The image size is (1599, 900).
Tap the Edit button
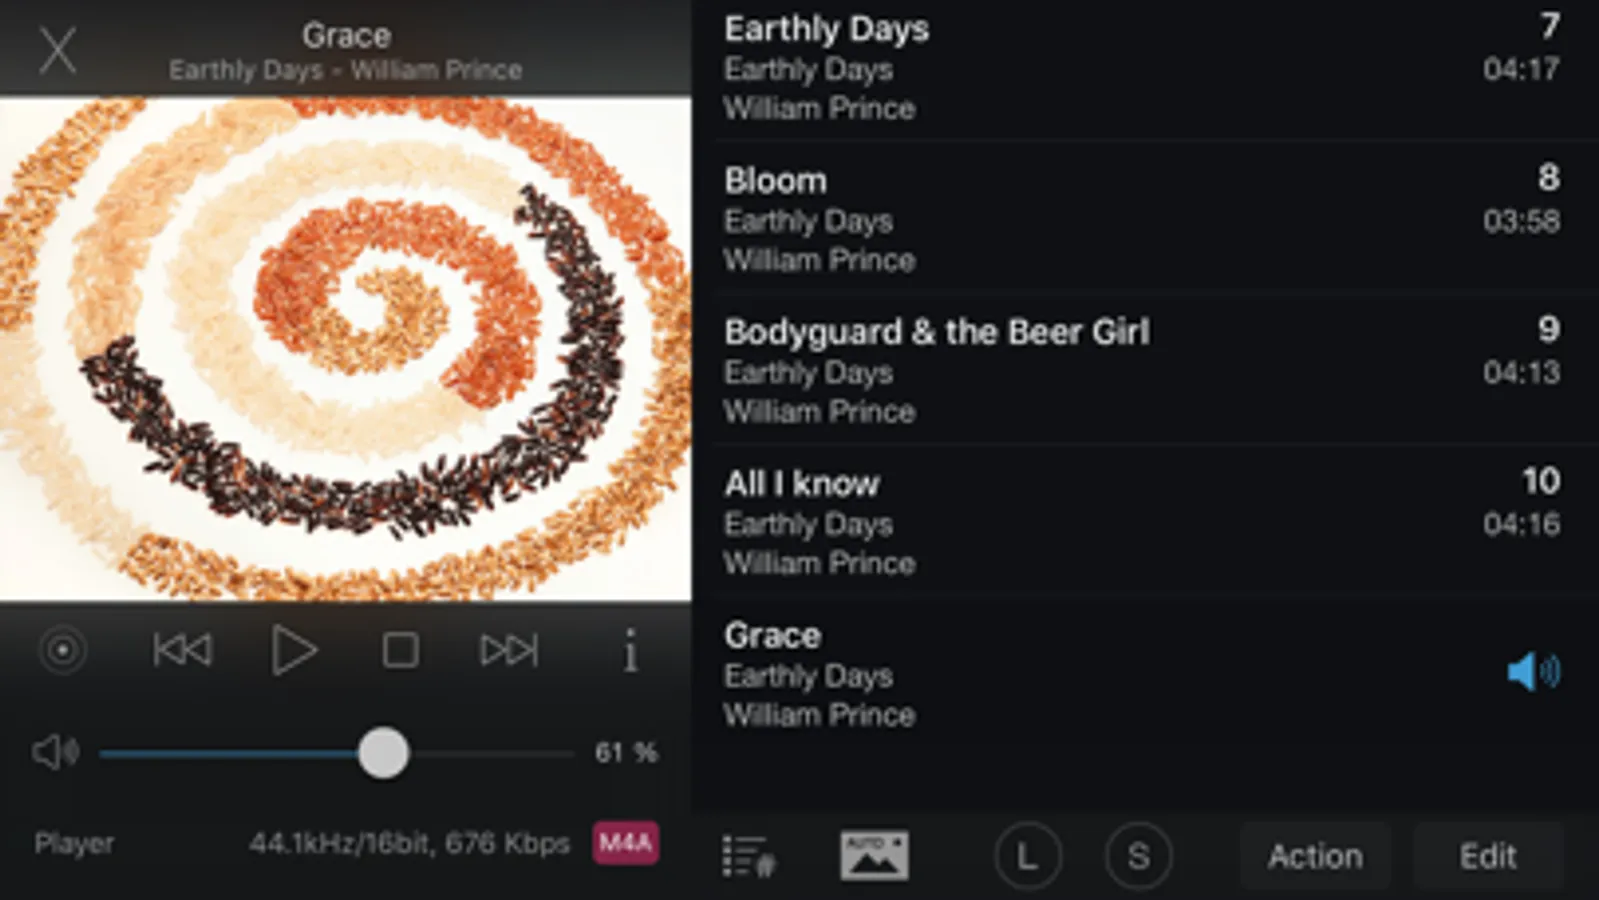[x=1488, y=857]
